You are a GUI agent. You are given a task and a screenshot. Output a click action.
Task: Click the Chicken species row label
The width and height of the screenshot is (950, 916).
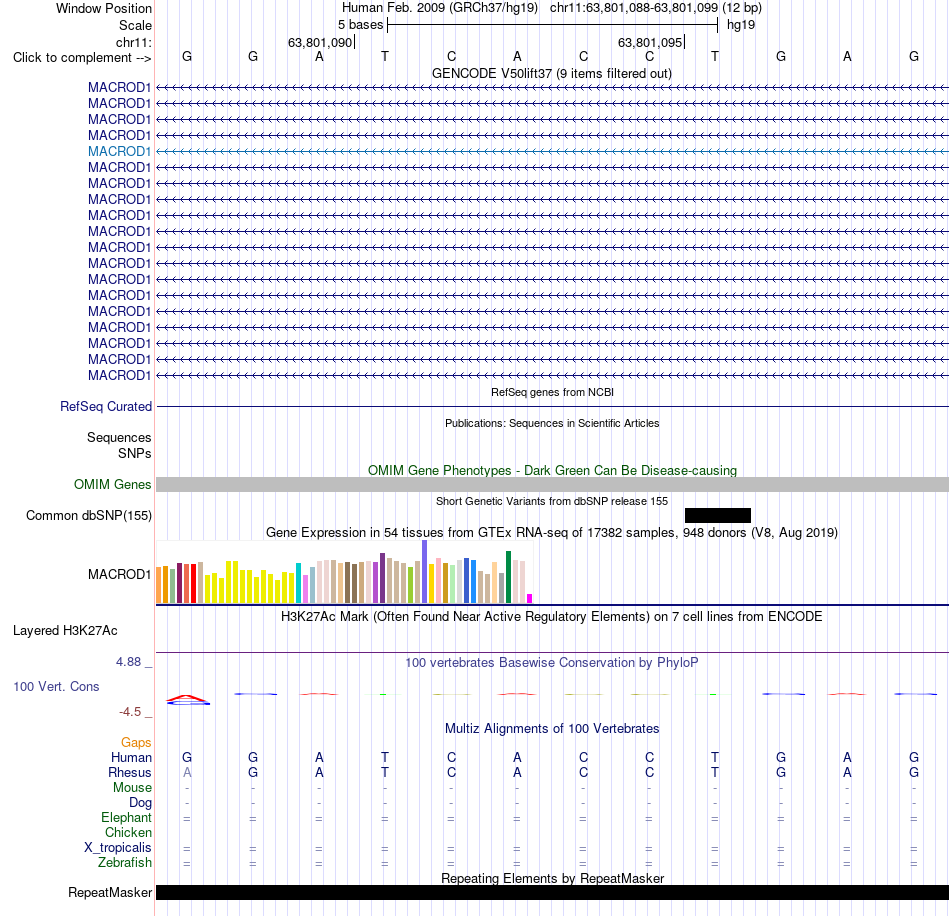128,833
